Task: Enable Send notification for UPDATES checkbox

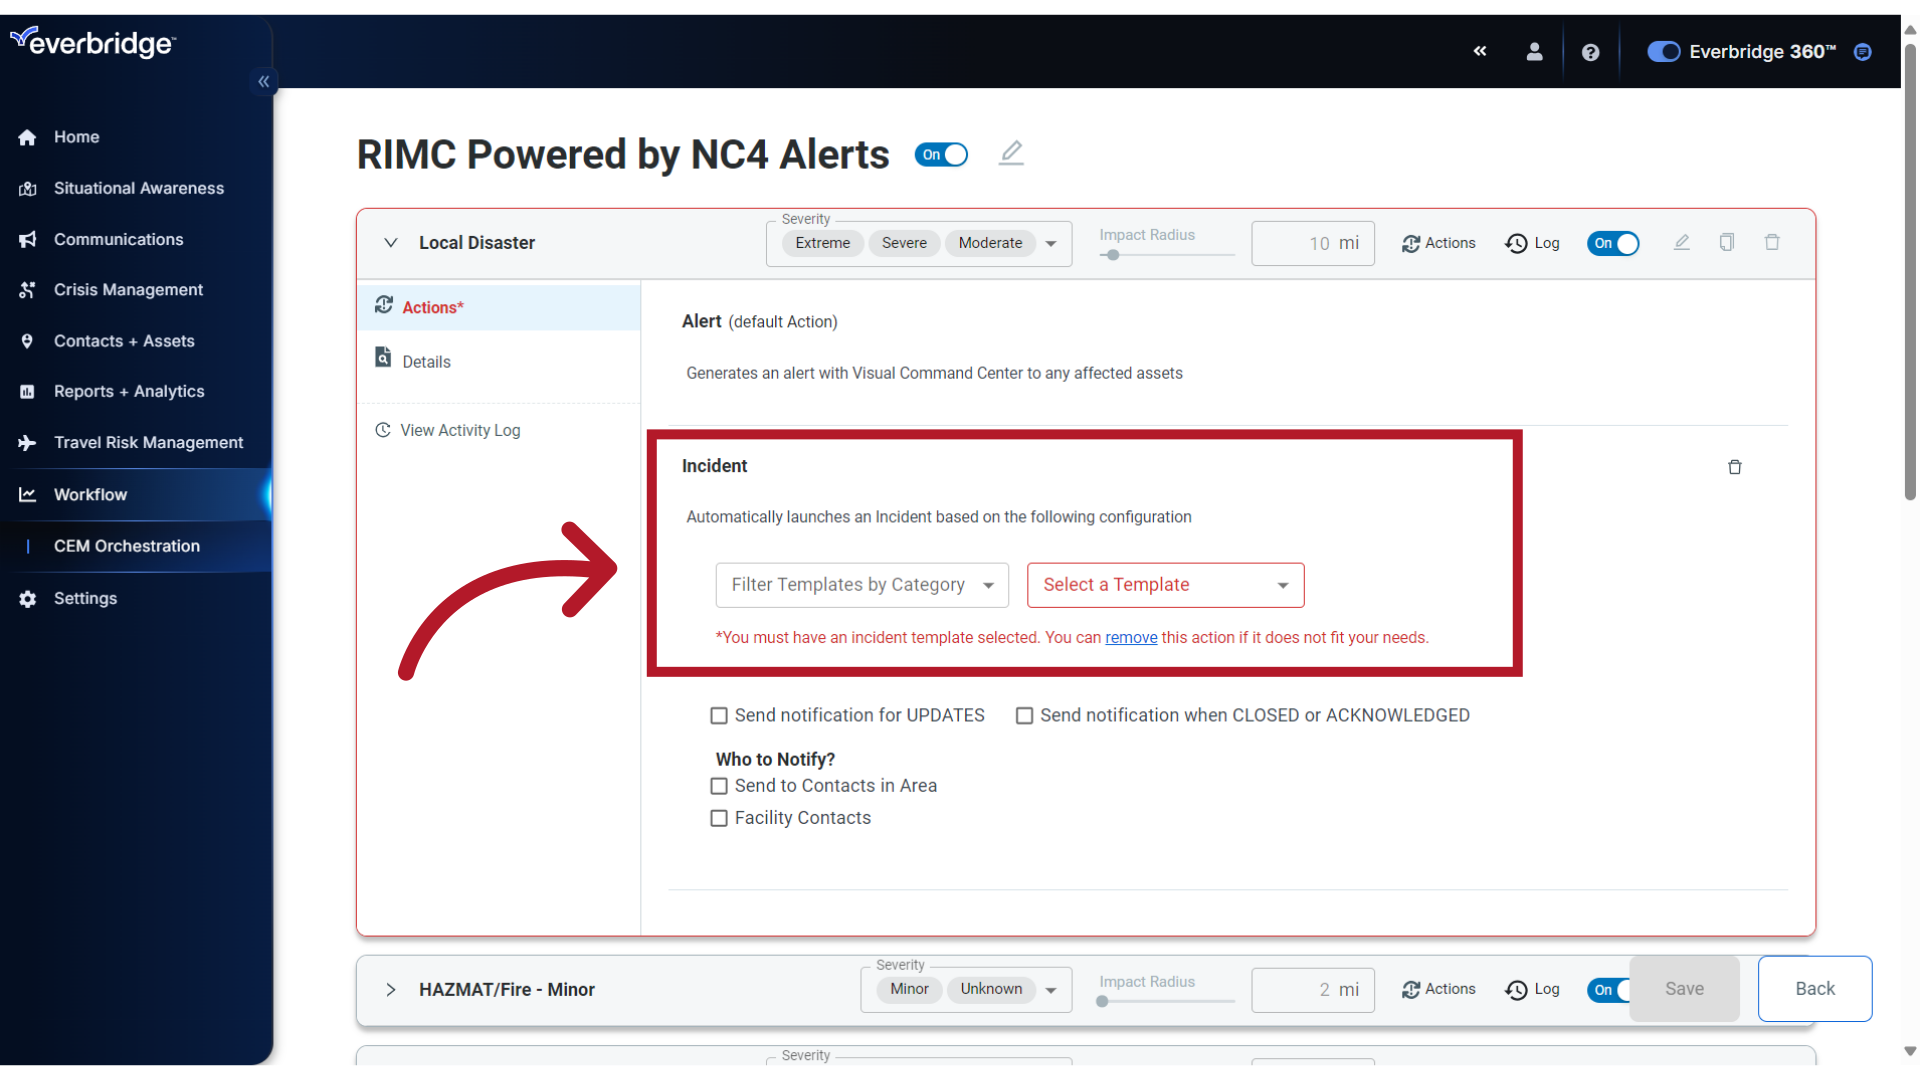Action: pyautogui.click(x=720, y=715)
